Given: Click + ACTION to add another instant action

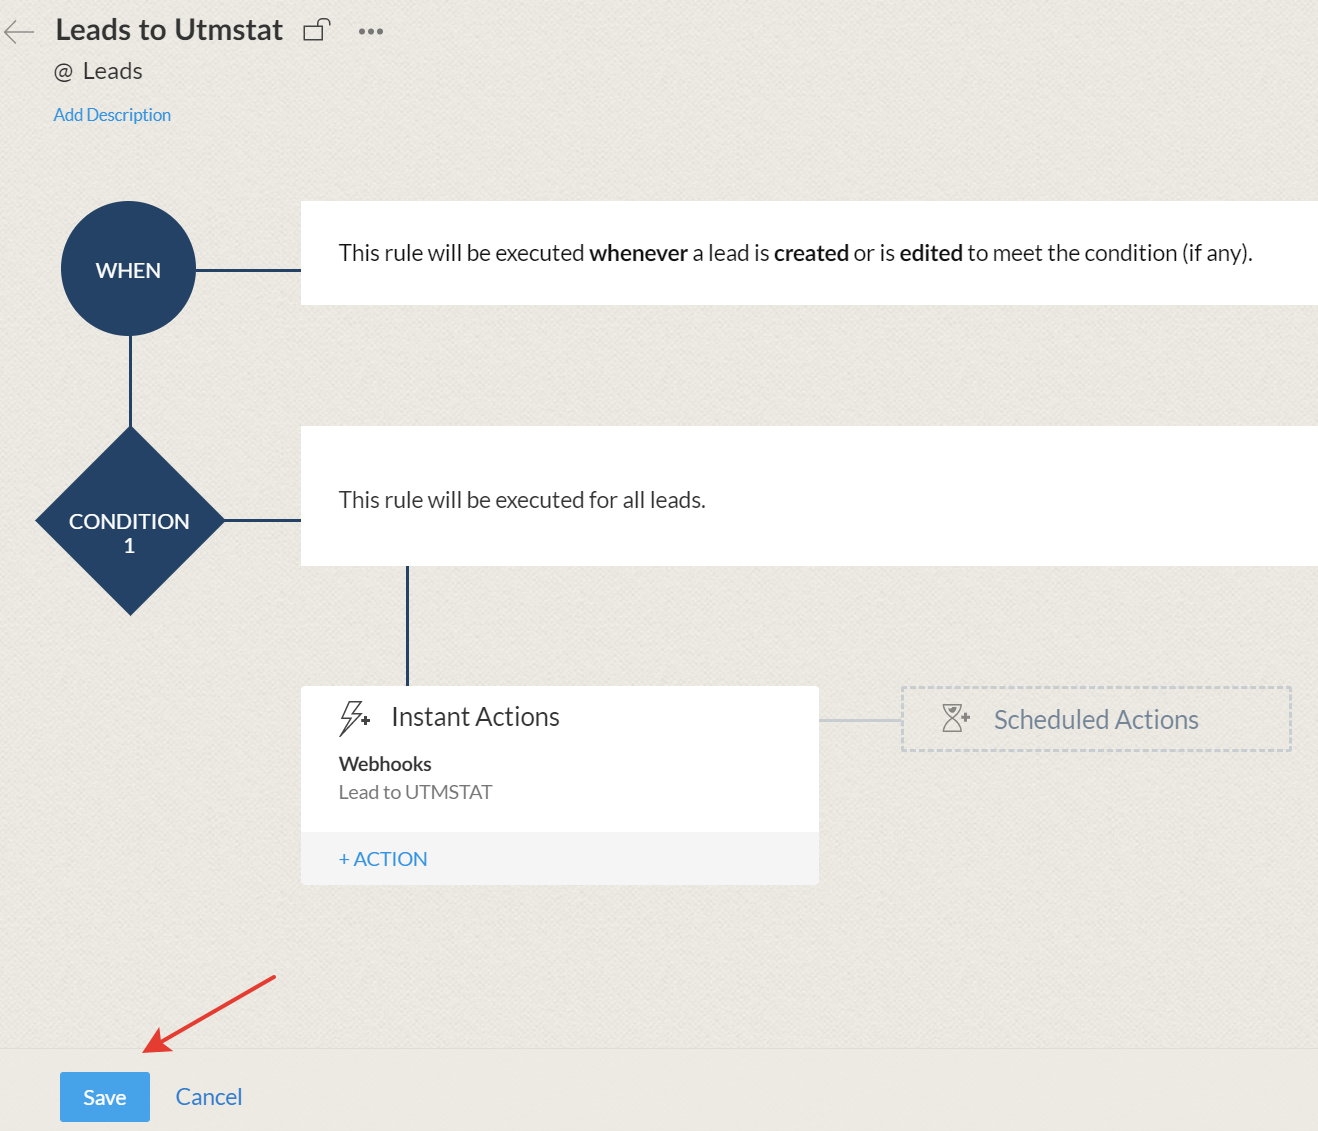Looking at the screenshot, I should (383, 858).
